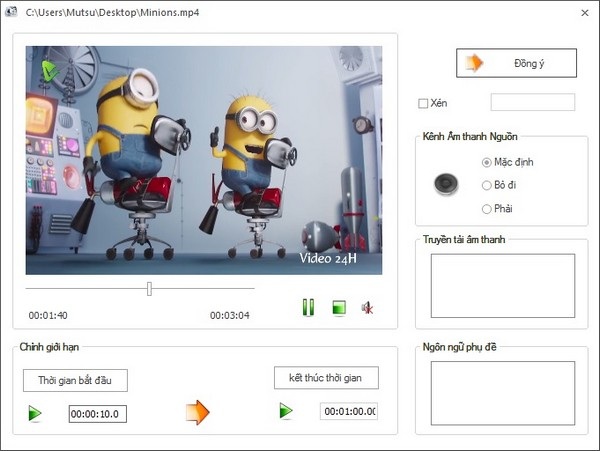Click the orange arrow in Chỉnh giới hạn
This screenshot has width=600, height=451.
click(x=197, y=412)
